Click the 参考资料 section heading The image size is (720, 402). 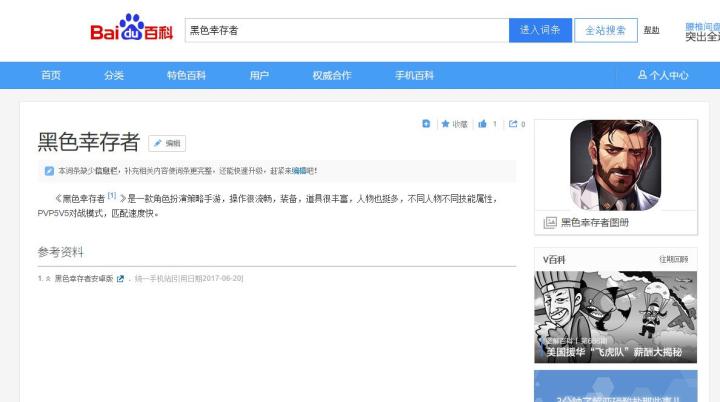coord(61,252)
